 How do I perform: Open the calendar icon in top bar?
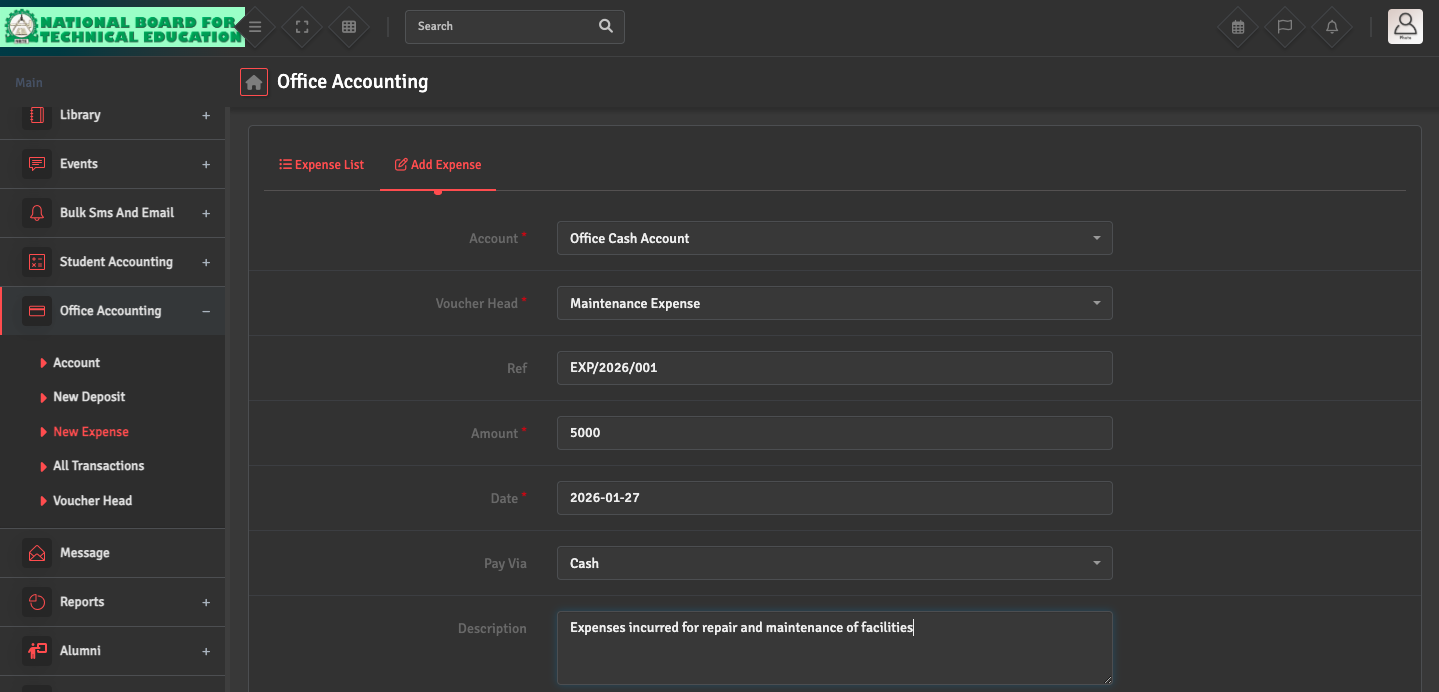tap(1238, 27)
